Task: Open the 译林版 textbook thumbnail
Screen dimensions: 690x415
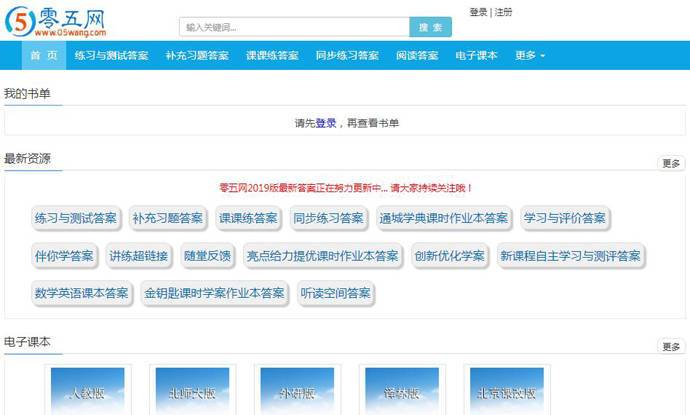Action: pyautogui.click(x=402, y=391)
